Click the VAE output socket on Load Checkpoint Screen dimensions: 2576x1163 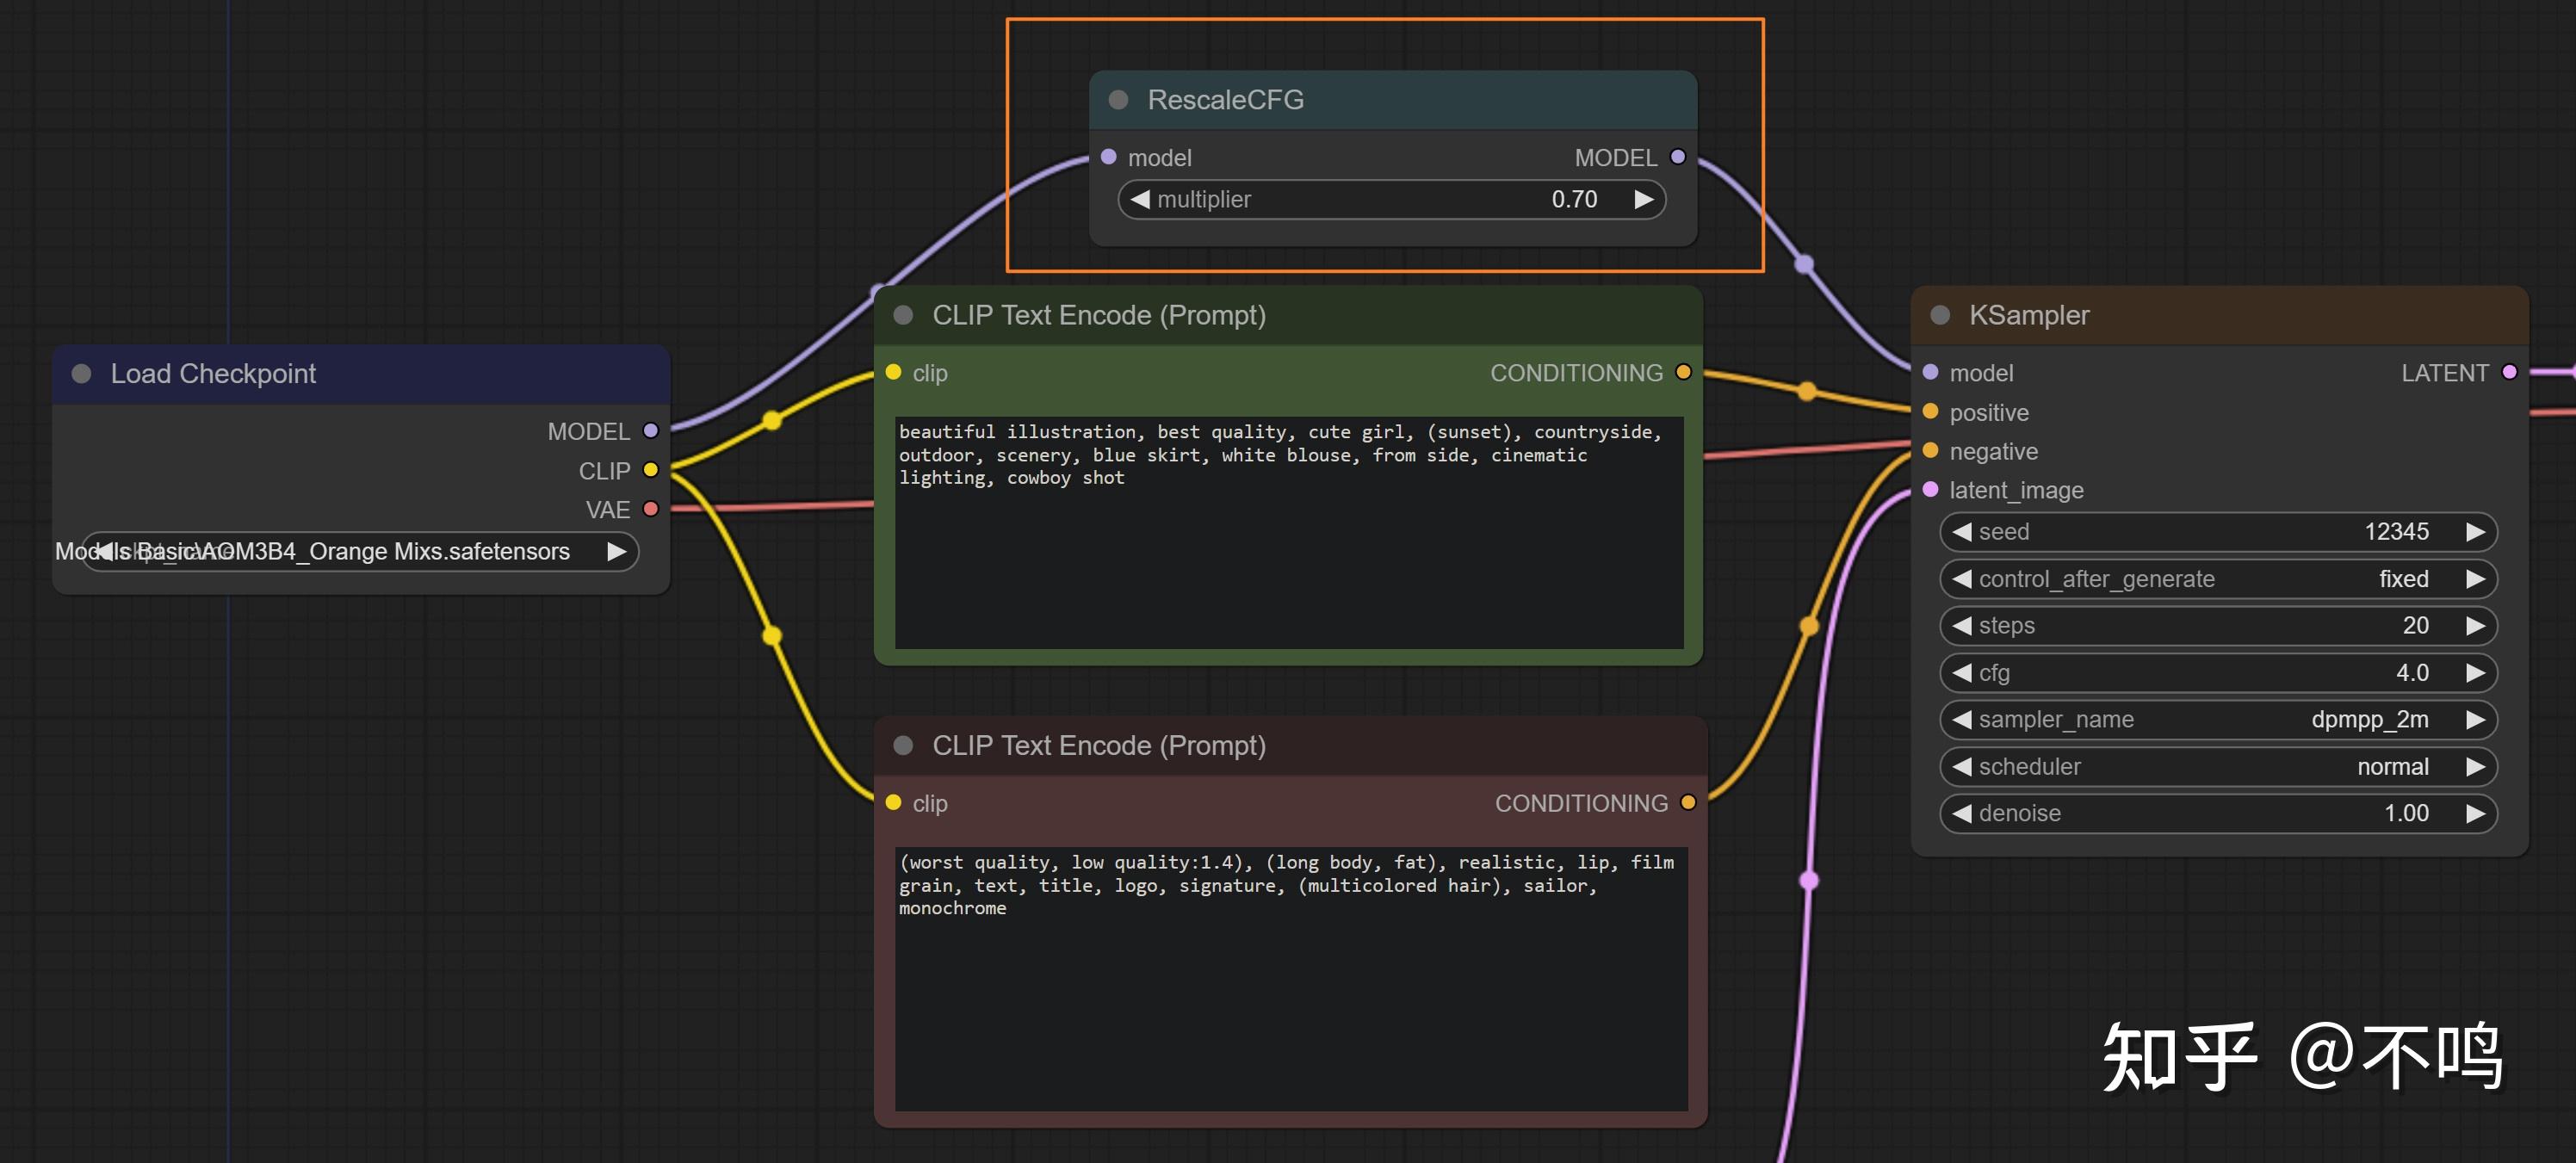[x=650, y=509]
